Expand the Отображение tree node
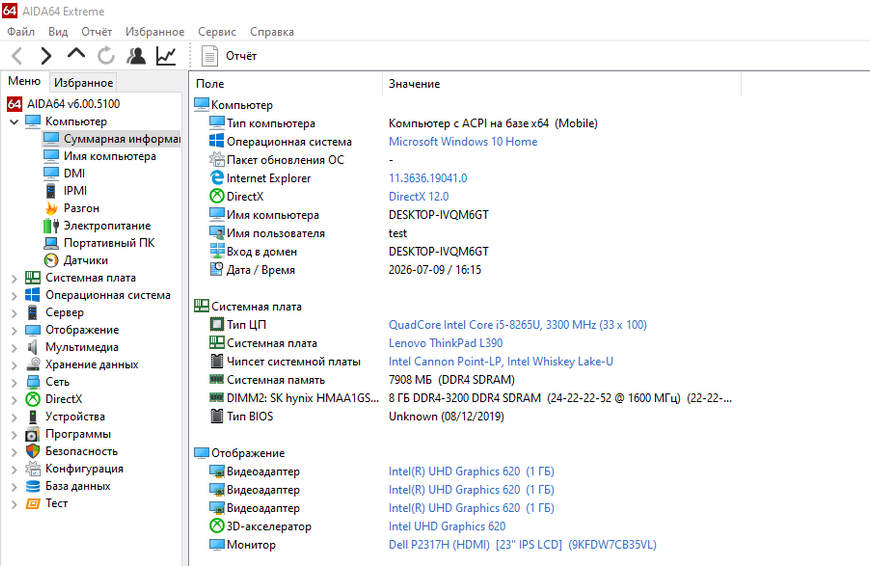This screenshot has height=566, width=870. click(x=14, y=330)
